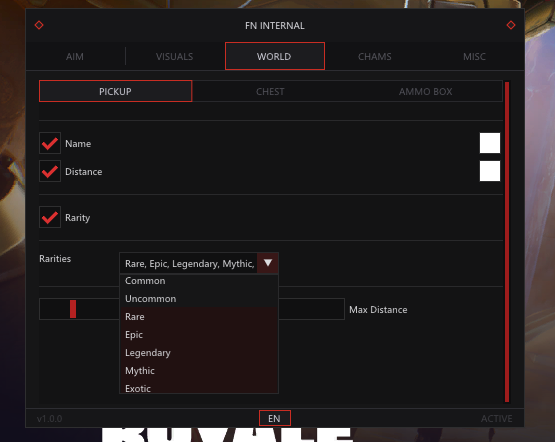Deselect Legendary in the rarities list
The image size is (555, 442).
[x=199, y=353]
